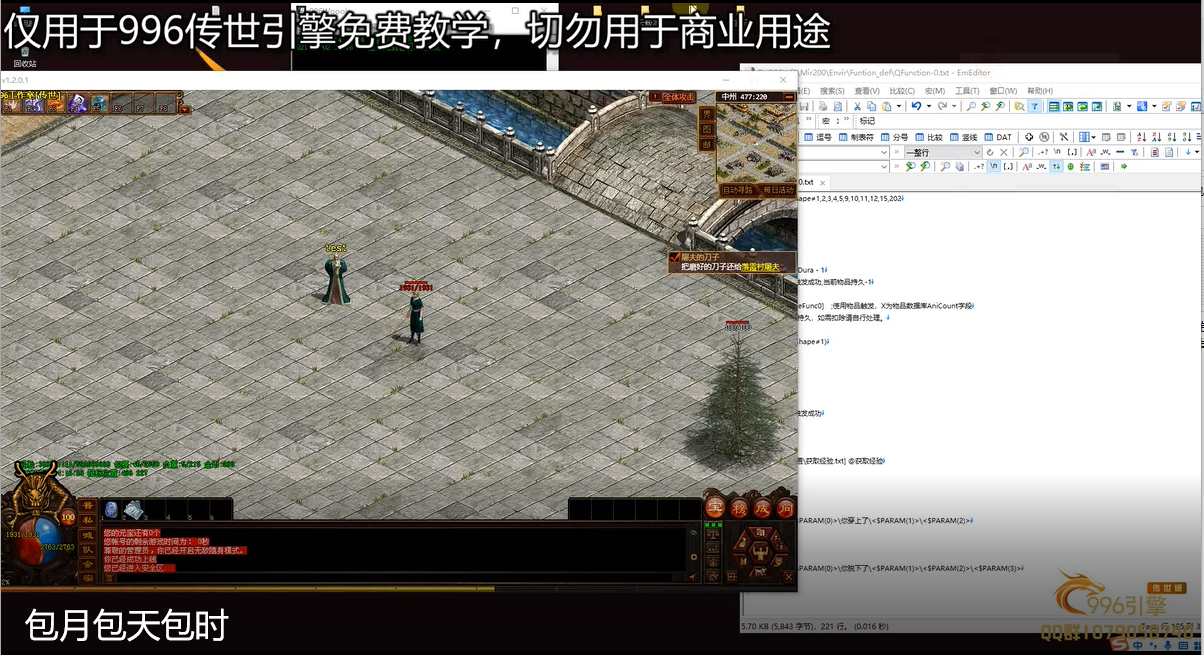
Task: Click the Cut scissors icon
Action: pos(857,106)
